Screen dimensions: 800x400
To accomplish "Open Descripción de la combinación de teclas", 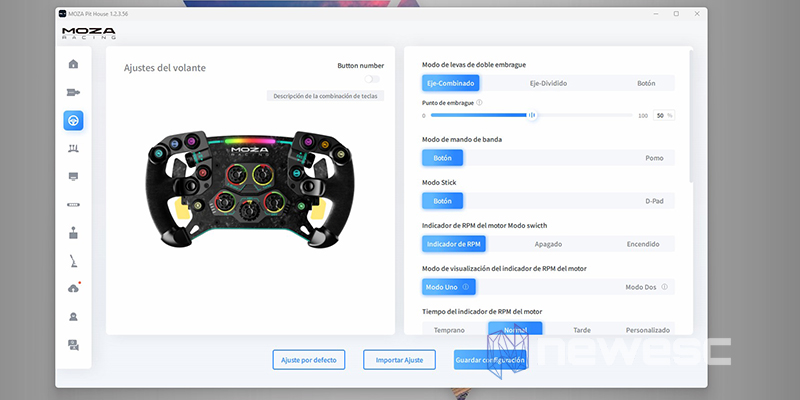I will 326,96.
